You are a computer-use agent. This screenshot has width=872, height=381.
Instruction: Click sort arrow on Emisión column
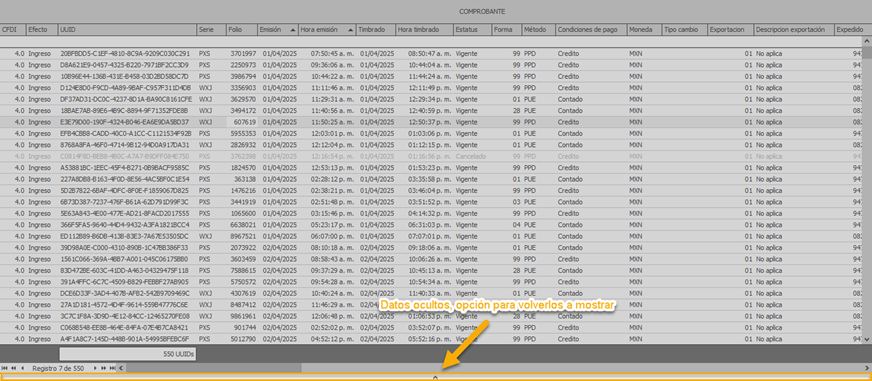tap(293, 29)
